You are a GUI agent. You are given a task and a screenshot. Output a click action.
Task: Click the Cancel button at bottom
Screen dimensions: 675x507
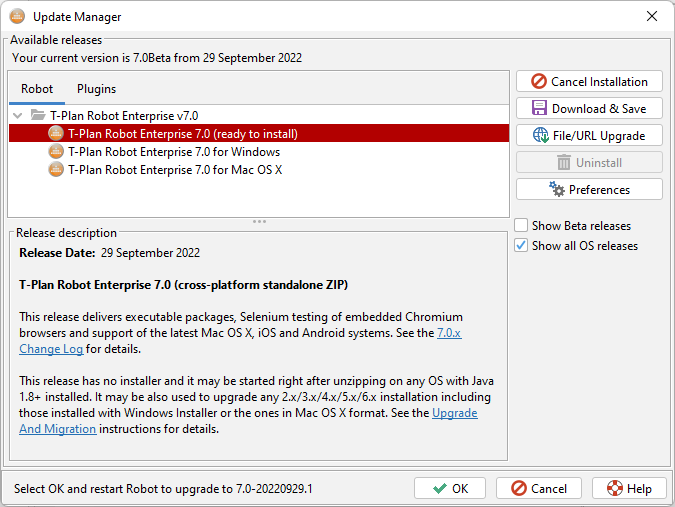[x=539, y=488]
